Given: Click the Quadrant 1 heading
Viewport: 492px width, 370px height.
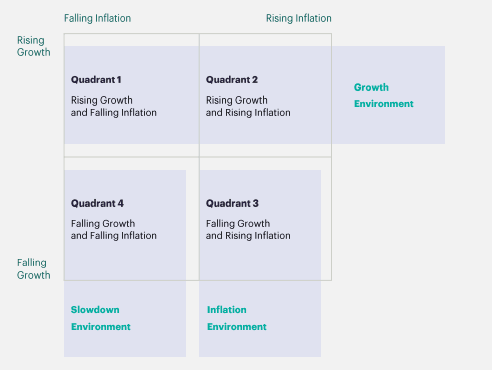Looking at the screenshot, I should coord(96,80).
